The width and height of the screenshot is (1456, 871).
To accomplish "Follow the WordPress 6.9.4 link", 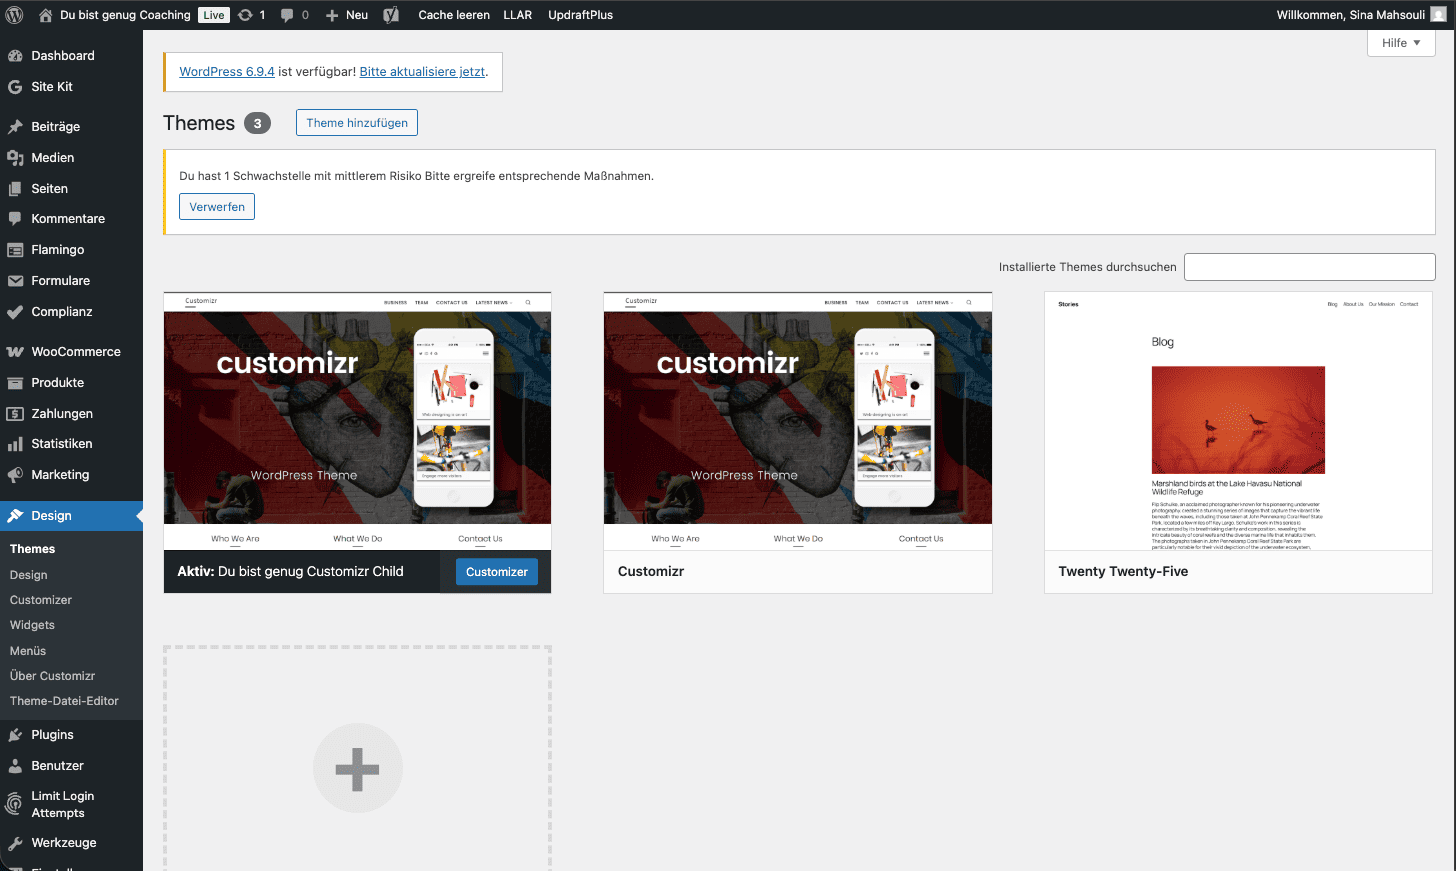I will click(227, 72).
